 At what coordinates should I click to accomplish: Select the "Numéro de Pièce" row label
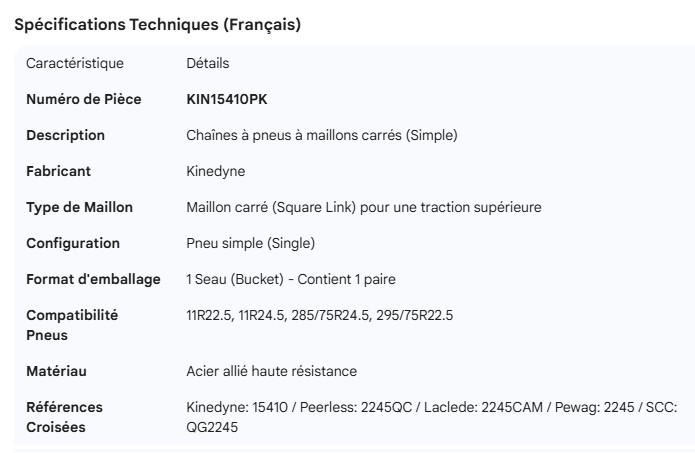pyautogui.click(x=84, y=99)
